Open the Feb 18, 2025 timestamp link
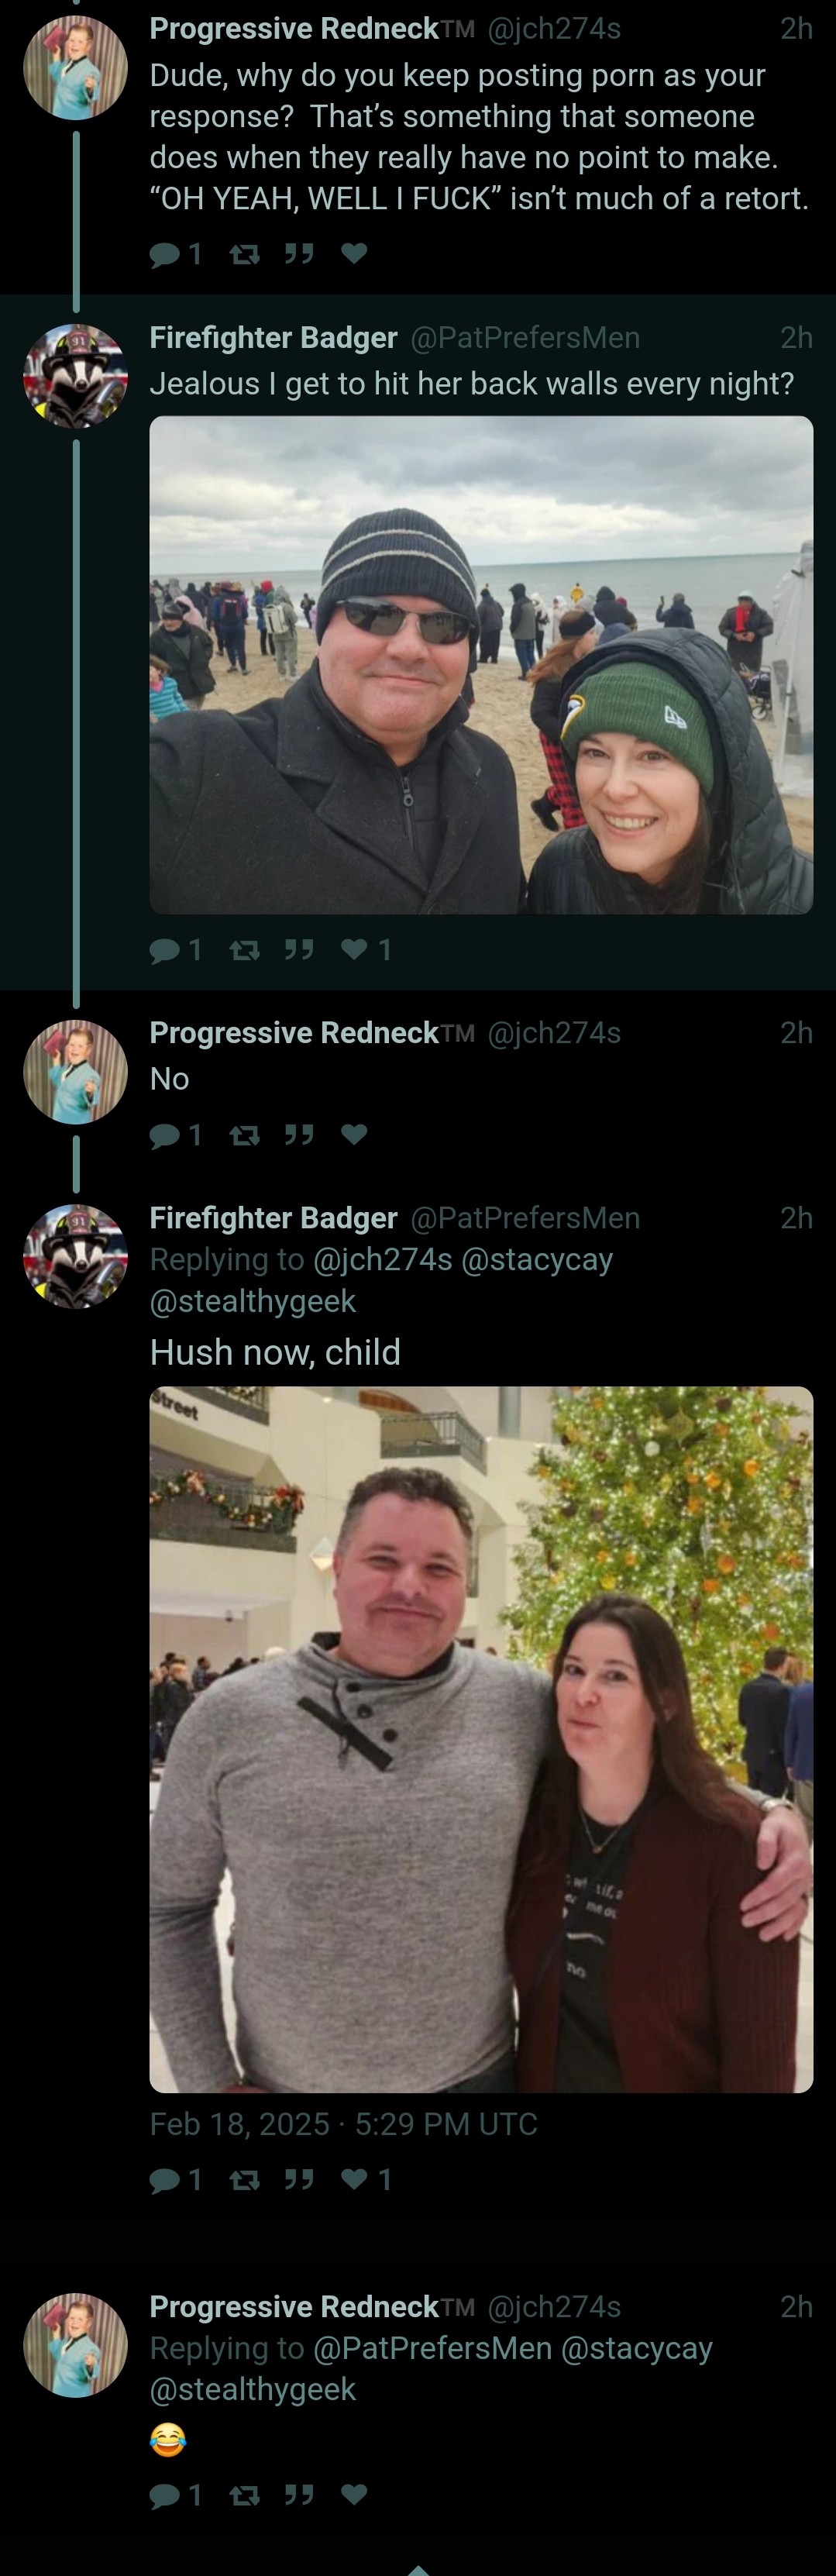The width and height of the screenshot is (836, 2576). (x=344, y=2124)
